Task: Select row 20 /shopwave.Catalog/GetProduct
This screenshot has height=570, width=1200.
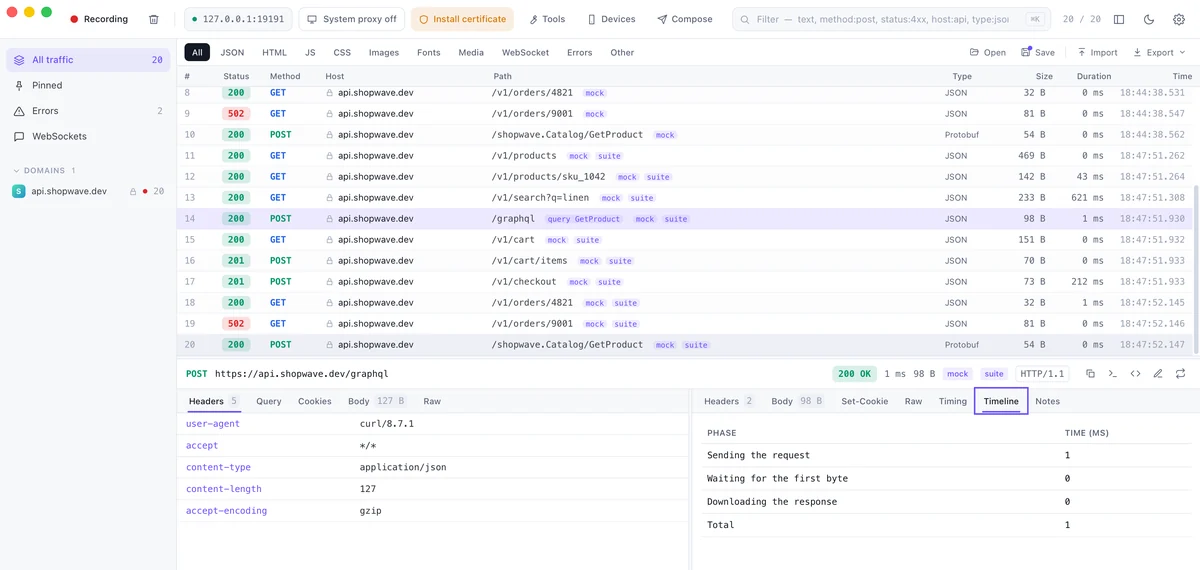Action: click(x=685, y=345)
